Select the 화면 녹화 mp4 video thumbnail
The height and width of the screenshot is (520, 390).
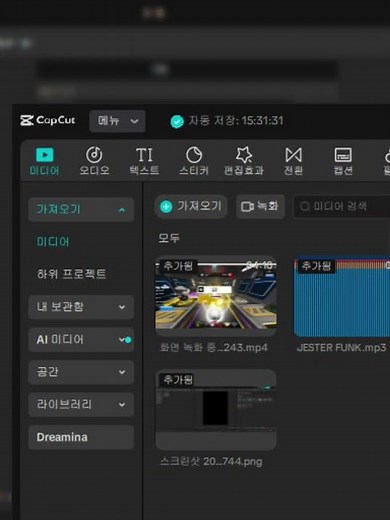(216, 296)
